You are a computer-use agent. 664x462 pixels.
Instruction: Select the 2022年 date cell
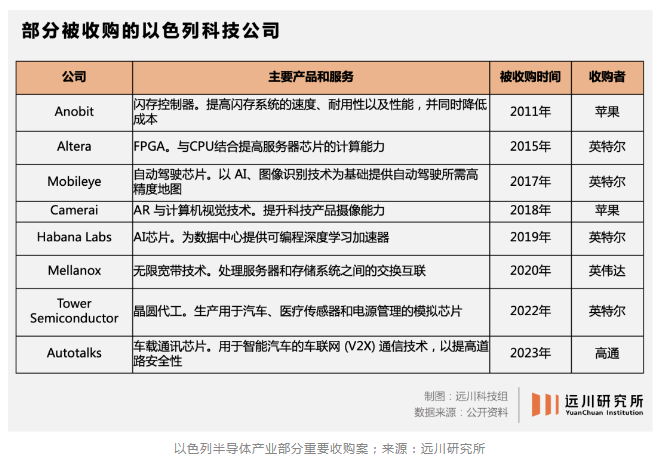tap(530, 311)
